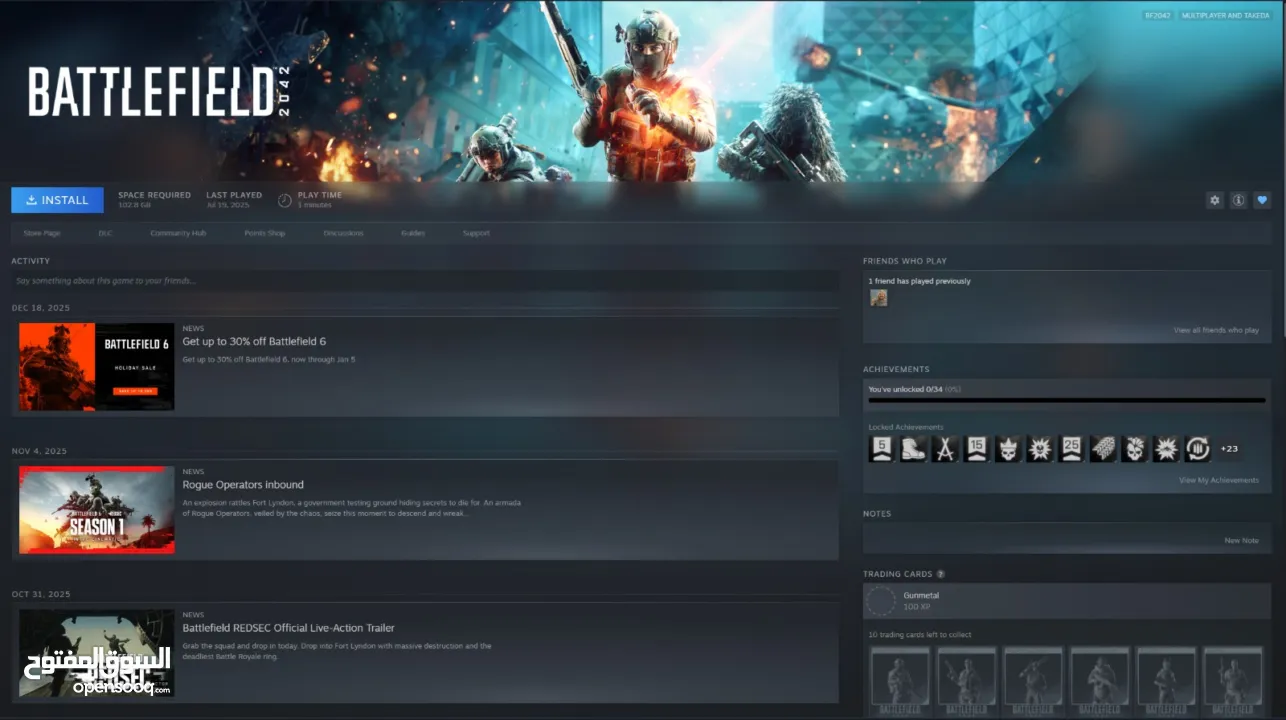Open the Discussions section

click(344, 232)
